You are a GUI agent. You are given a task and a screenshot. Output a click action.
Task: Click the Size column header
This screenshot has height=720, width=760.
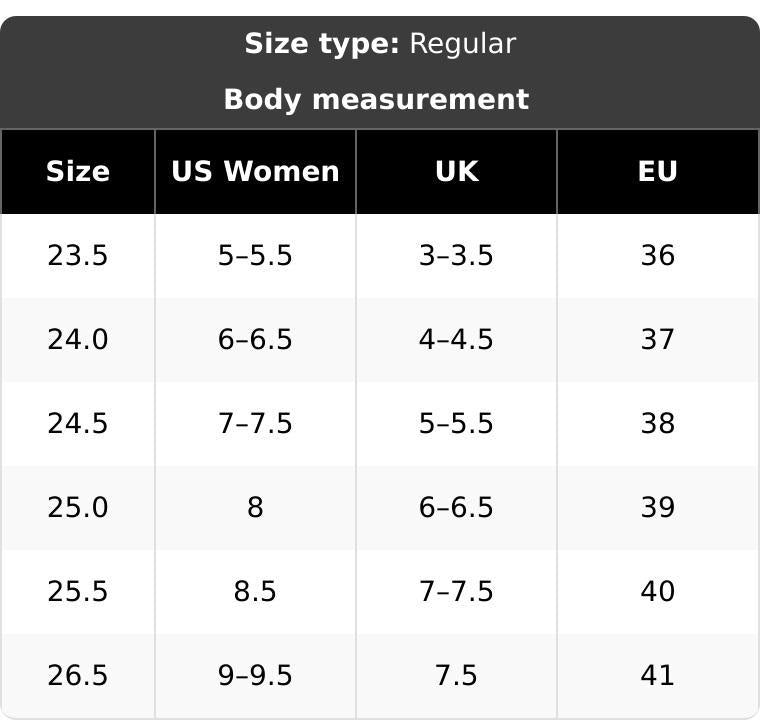point(78,171)
